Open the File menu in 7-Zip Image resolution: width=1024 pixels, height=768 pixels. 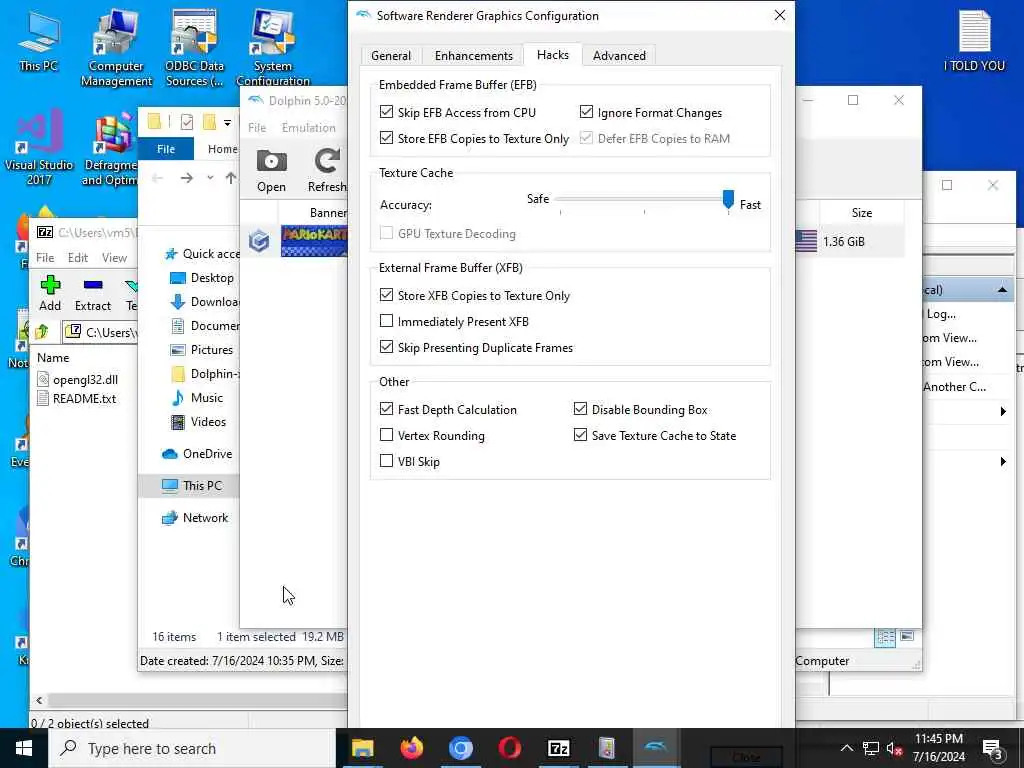[45, 257]
